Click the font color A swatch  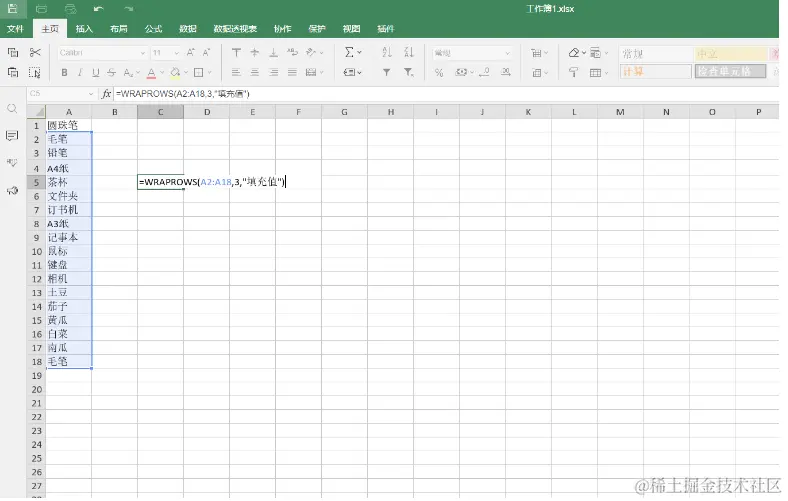151,73
